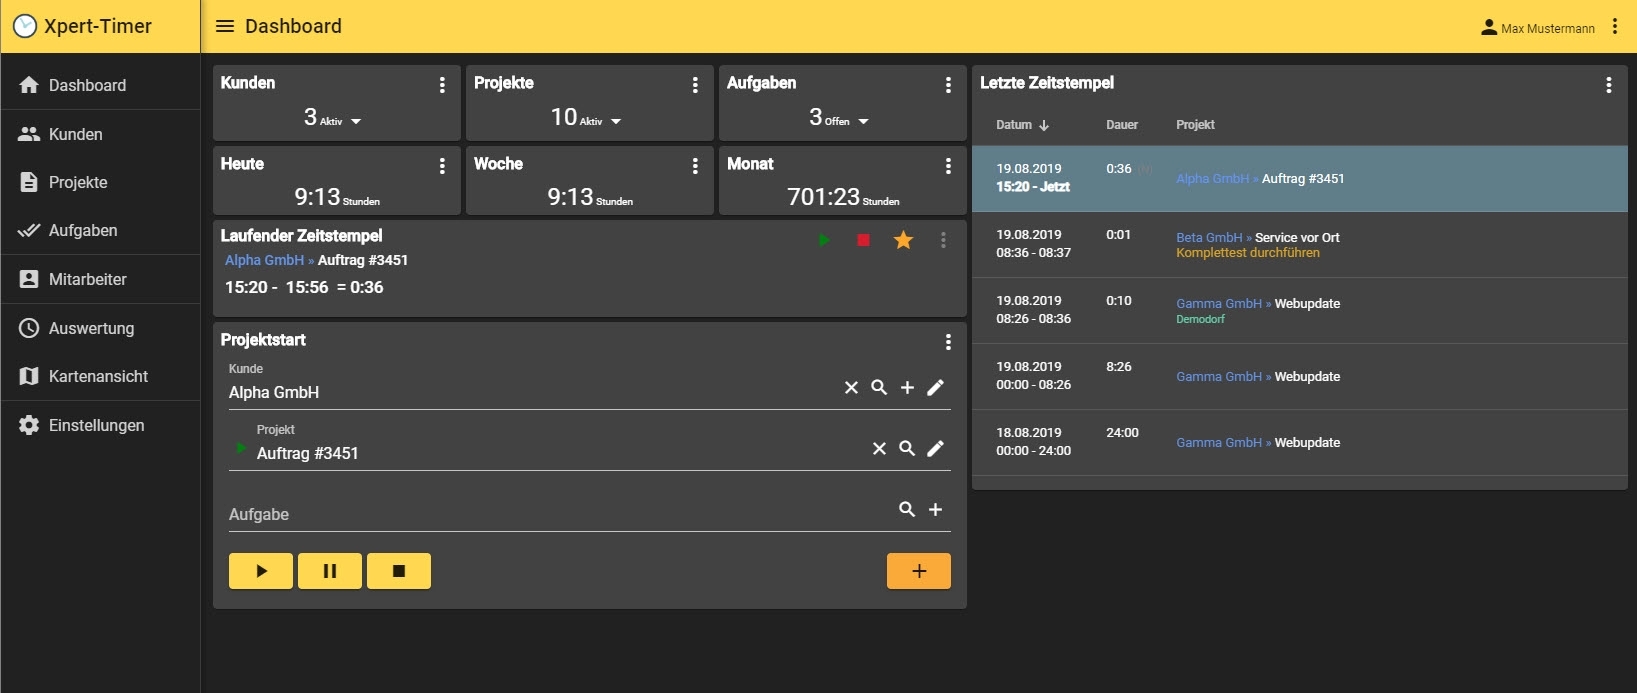Edit the project Auftrag #3451
Screen dimensions: 1637x693
point(935,448)
